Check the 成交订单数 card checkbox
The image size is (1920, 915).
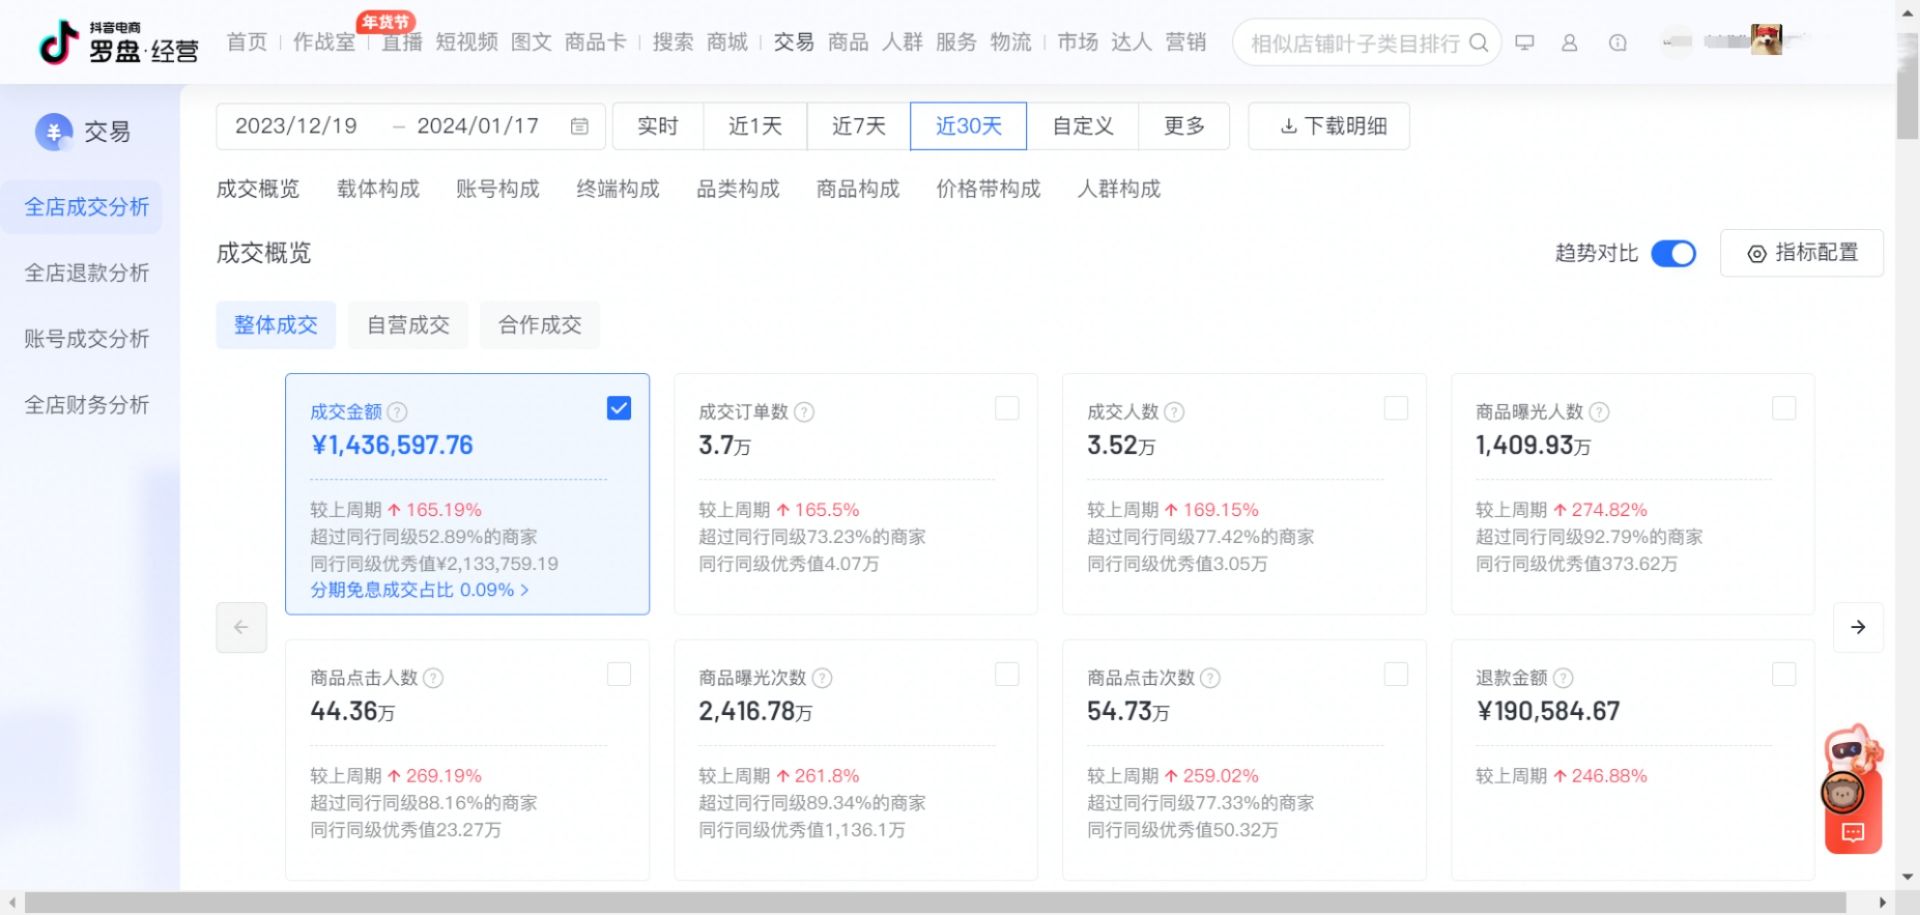coord(1007,408)
